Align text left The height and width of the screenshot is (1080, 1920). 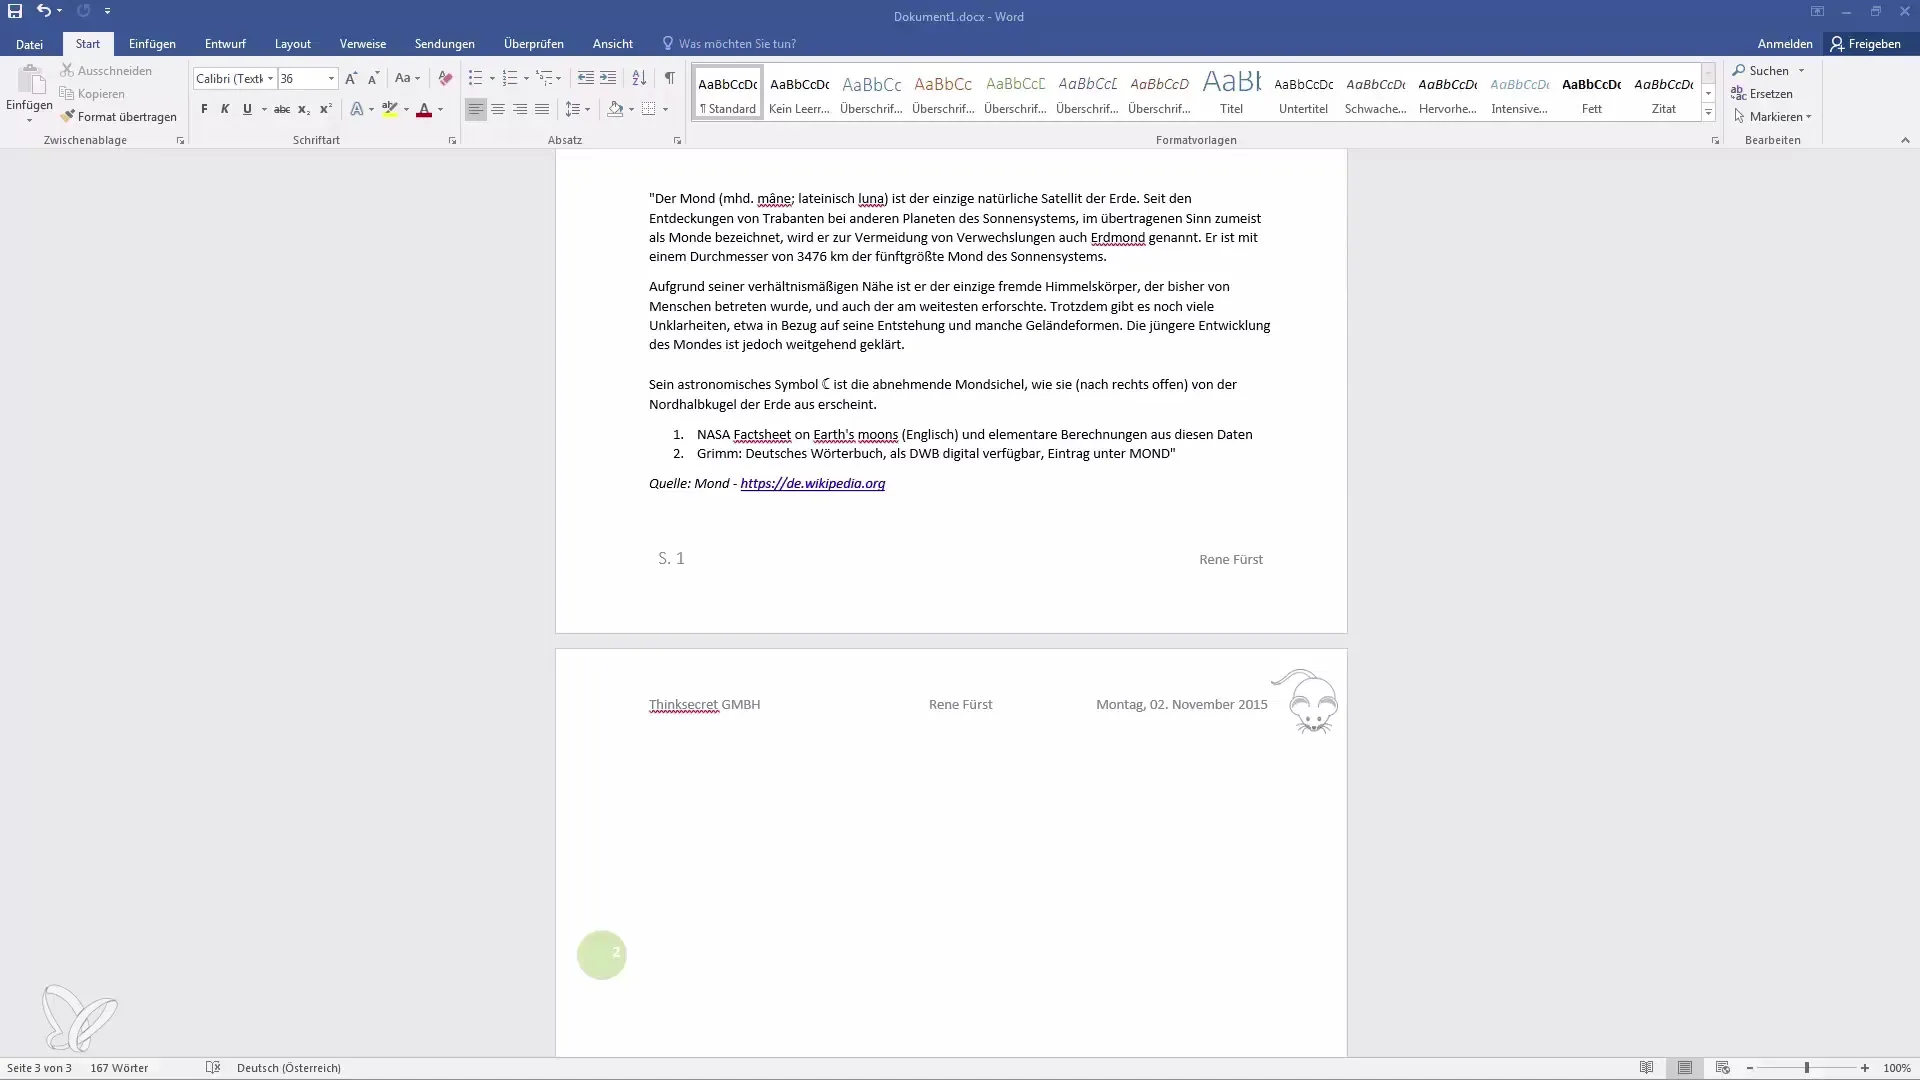tap(476, 109)
